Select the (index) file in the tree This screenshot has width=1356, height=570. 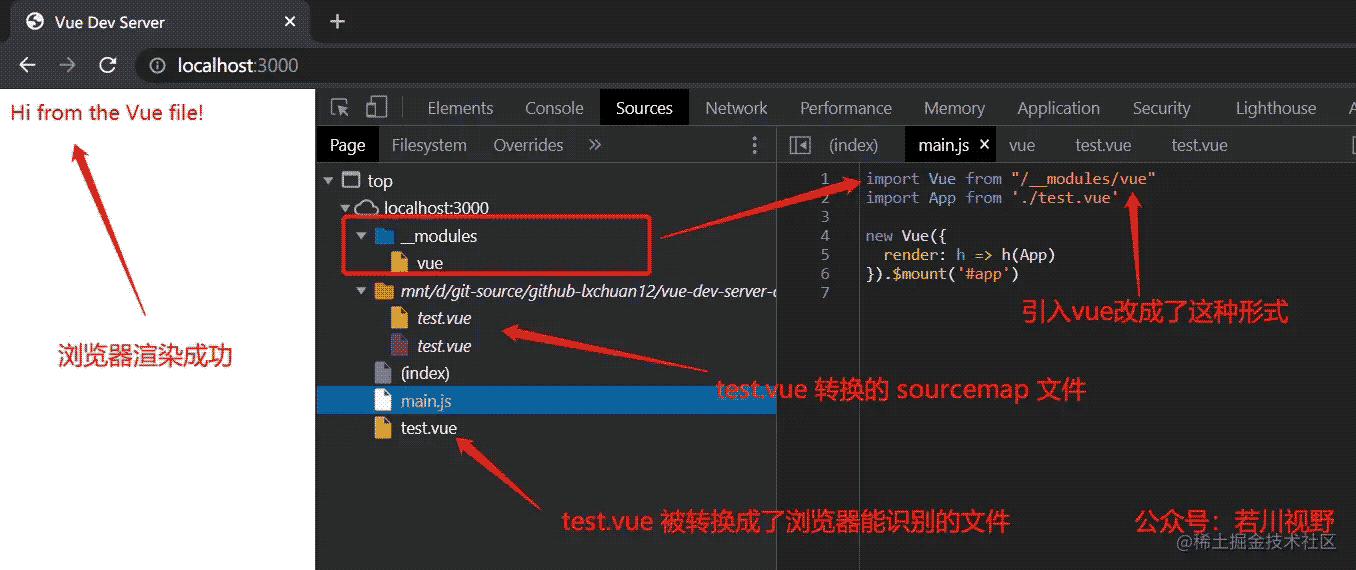(425, 373)
